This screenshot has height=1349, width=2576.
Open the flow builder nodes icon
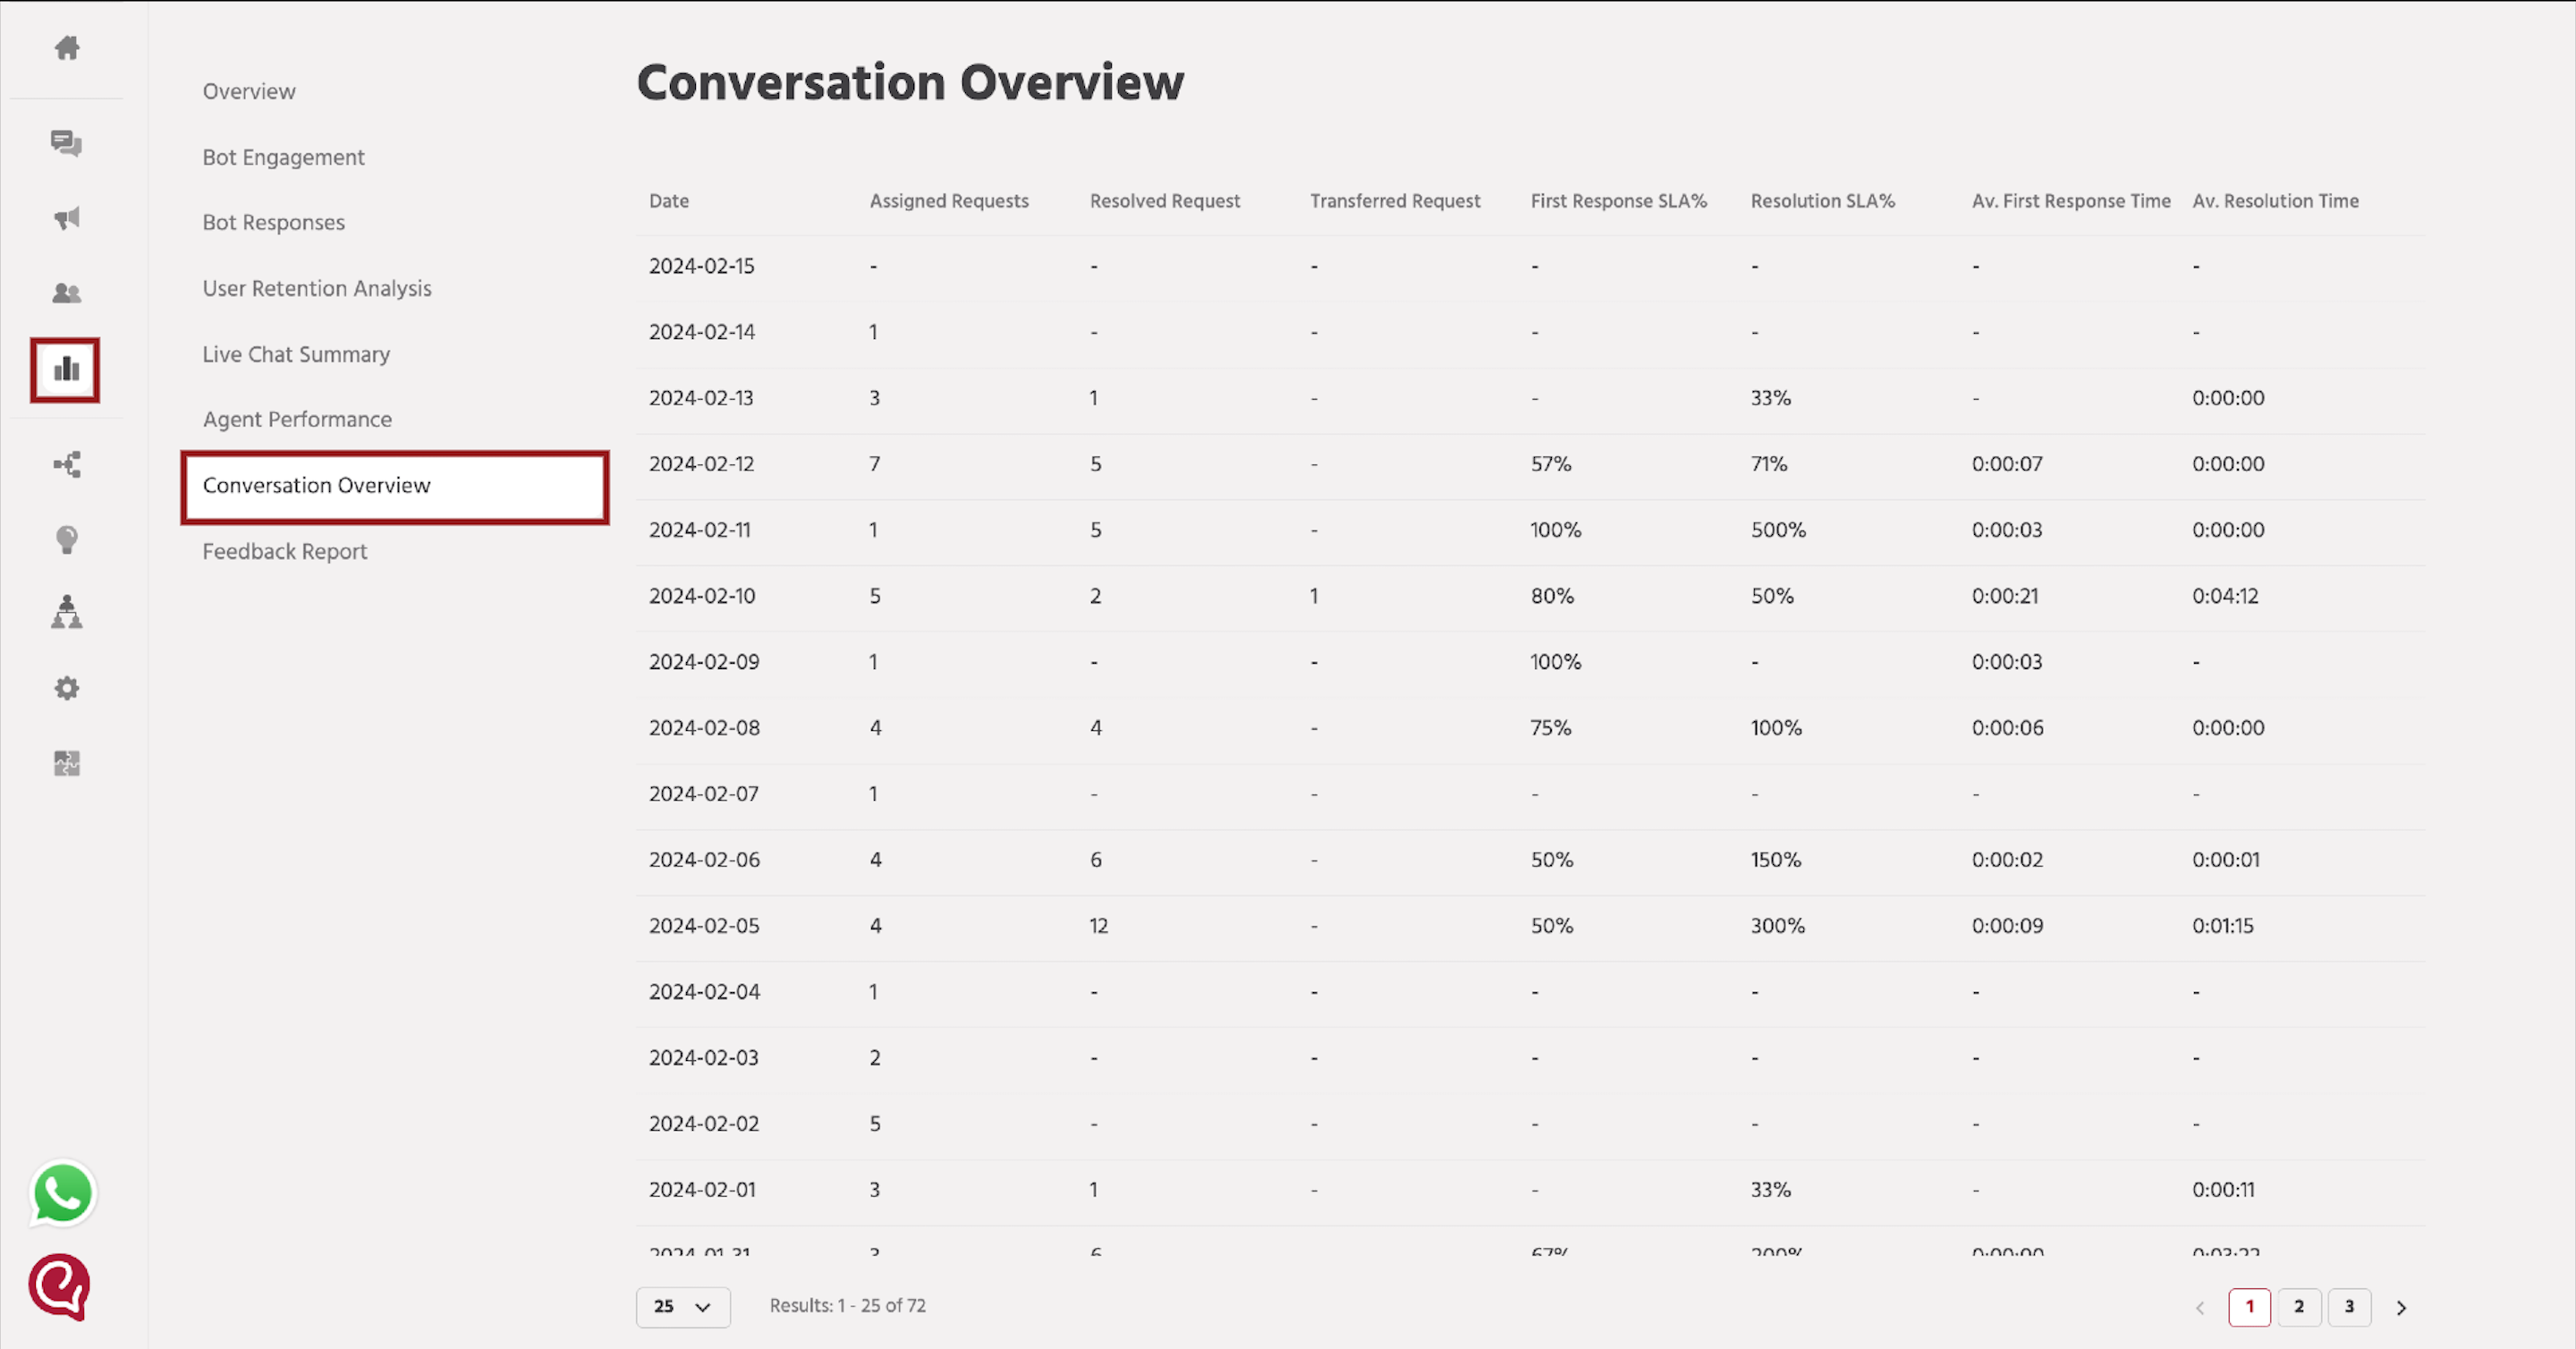(67, 464)
